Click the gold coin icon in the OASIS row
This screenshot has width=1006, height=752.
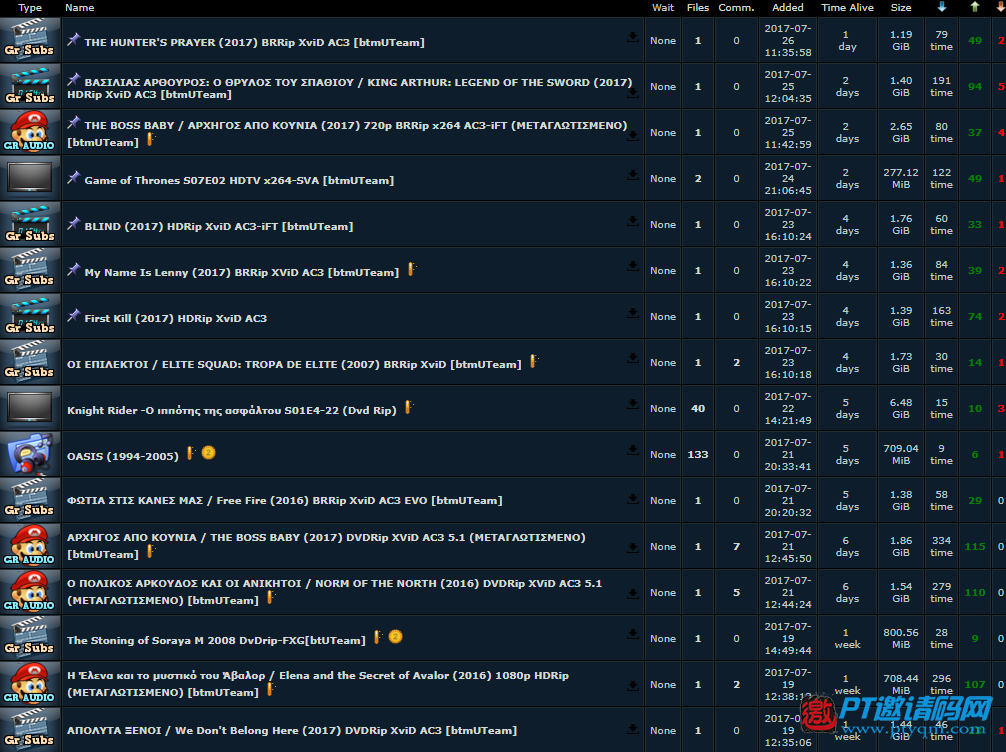209,453
